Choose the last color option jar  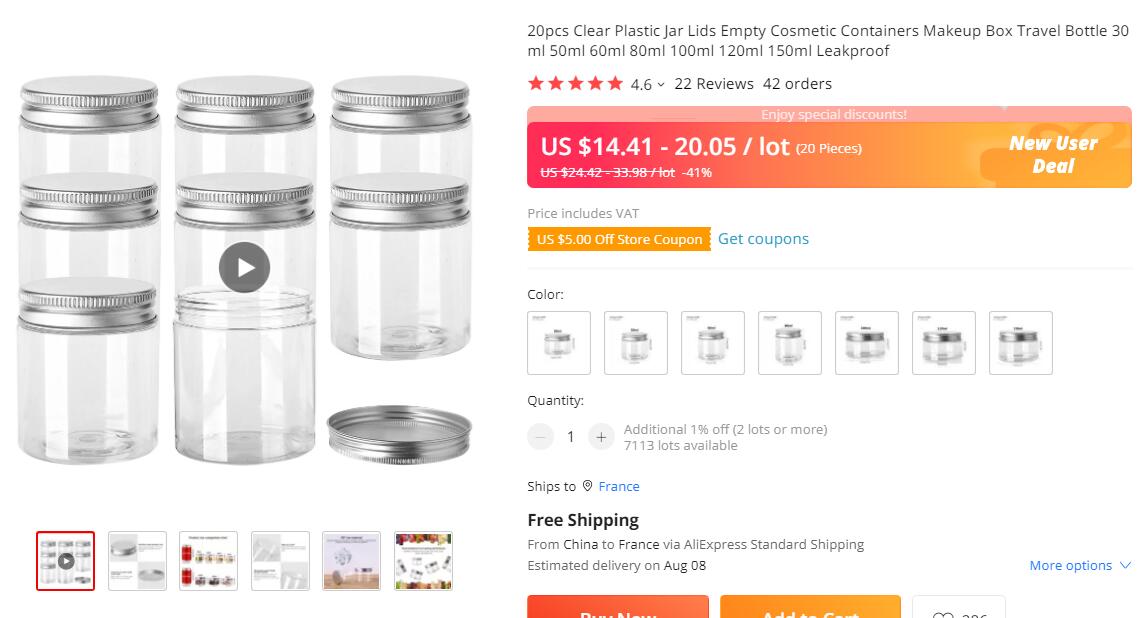click(1021, 343)
